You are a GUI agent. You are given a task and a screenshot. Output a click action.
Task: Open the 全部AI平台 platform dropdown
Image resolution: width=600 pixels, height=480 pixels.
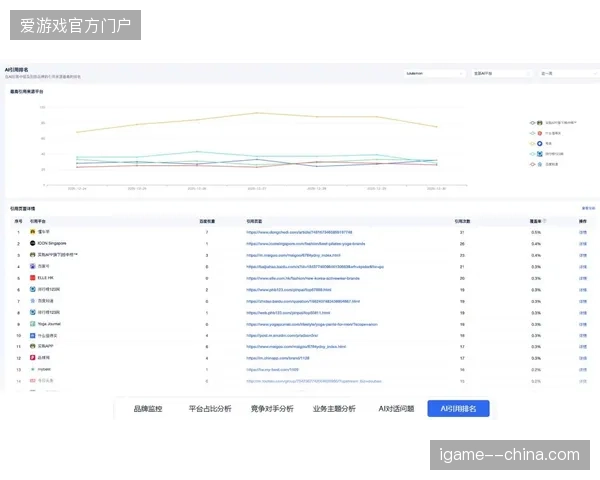click(x=502, y=73)
